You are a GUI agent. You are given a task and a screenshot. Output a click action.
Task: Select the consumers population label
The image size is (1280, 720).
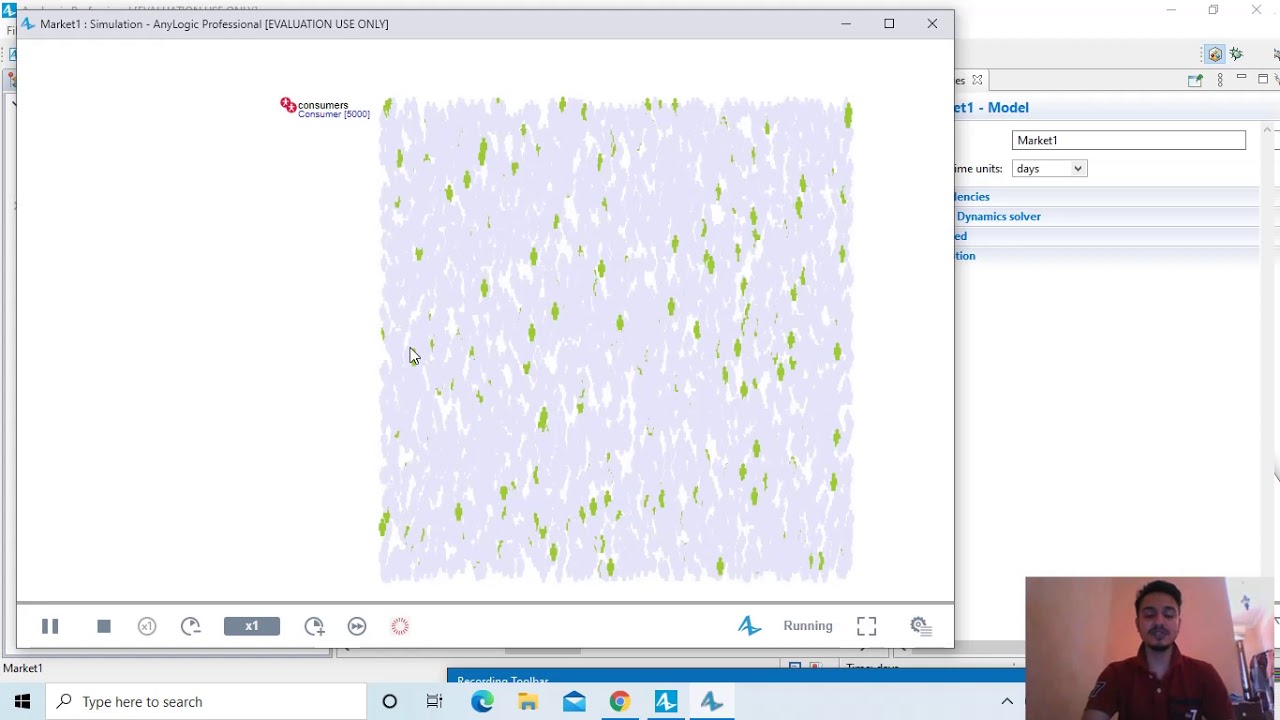click(323, 105)
